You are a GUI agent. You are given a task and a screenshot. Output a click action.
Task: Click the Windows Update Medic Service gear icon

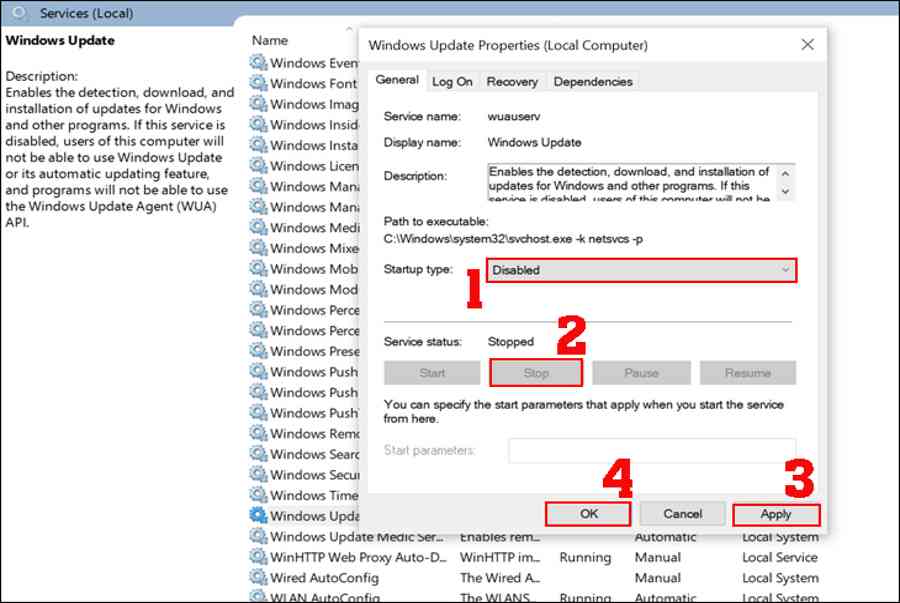(x=258, y=536)
